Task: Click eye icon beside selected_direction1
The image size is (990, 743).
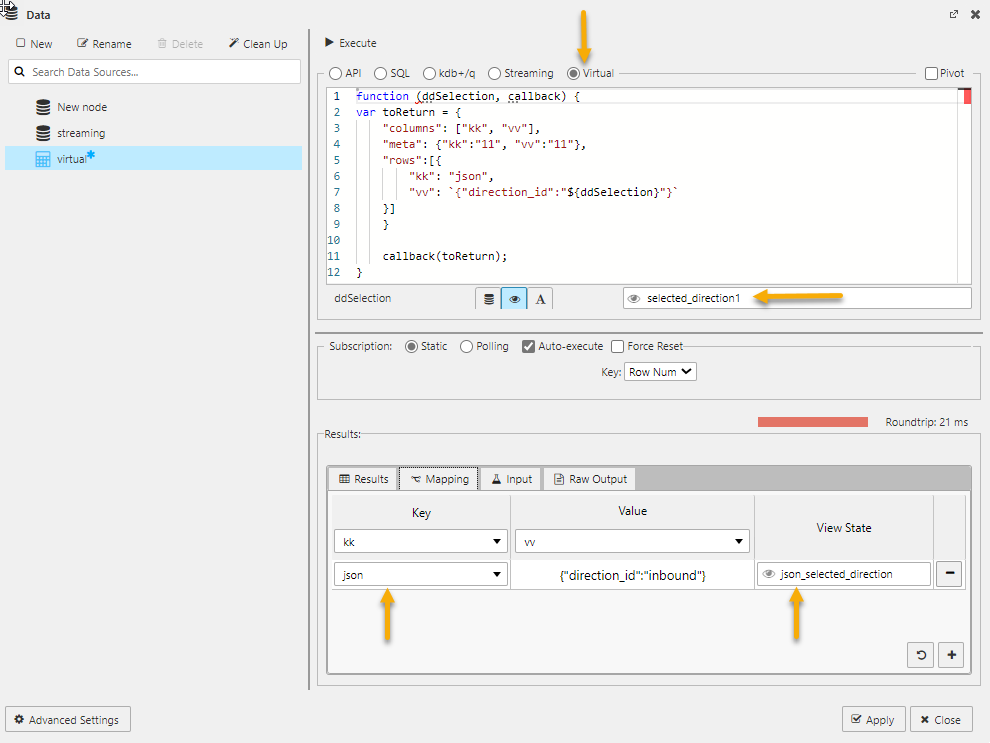Action: tap(634, 299)
